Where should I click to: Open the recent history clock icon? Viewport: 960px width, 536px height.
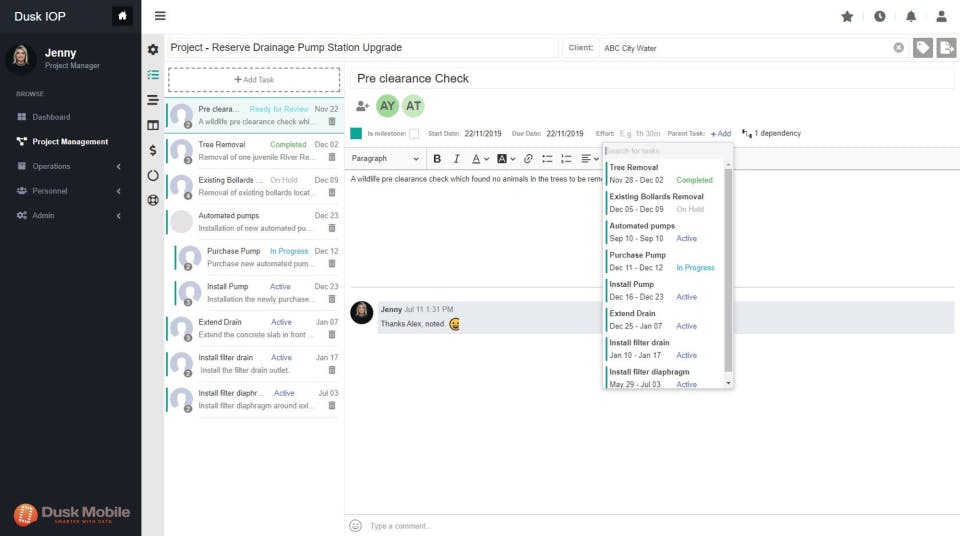[880, 17]
